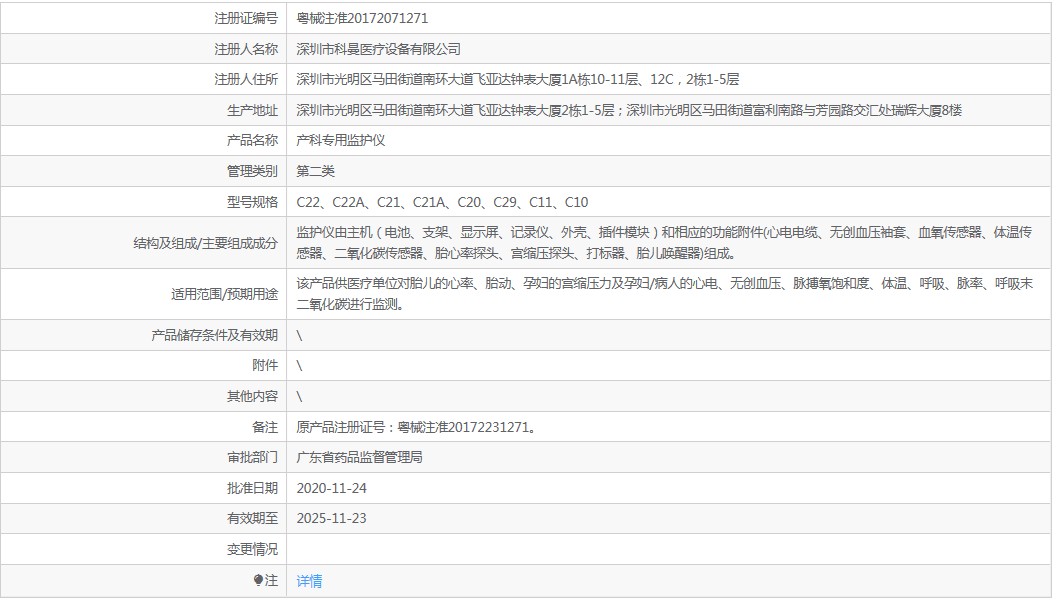
Task: Click the 附件 label
Action: tap(265, 366)
